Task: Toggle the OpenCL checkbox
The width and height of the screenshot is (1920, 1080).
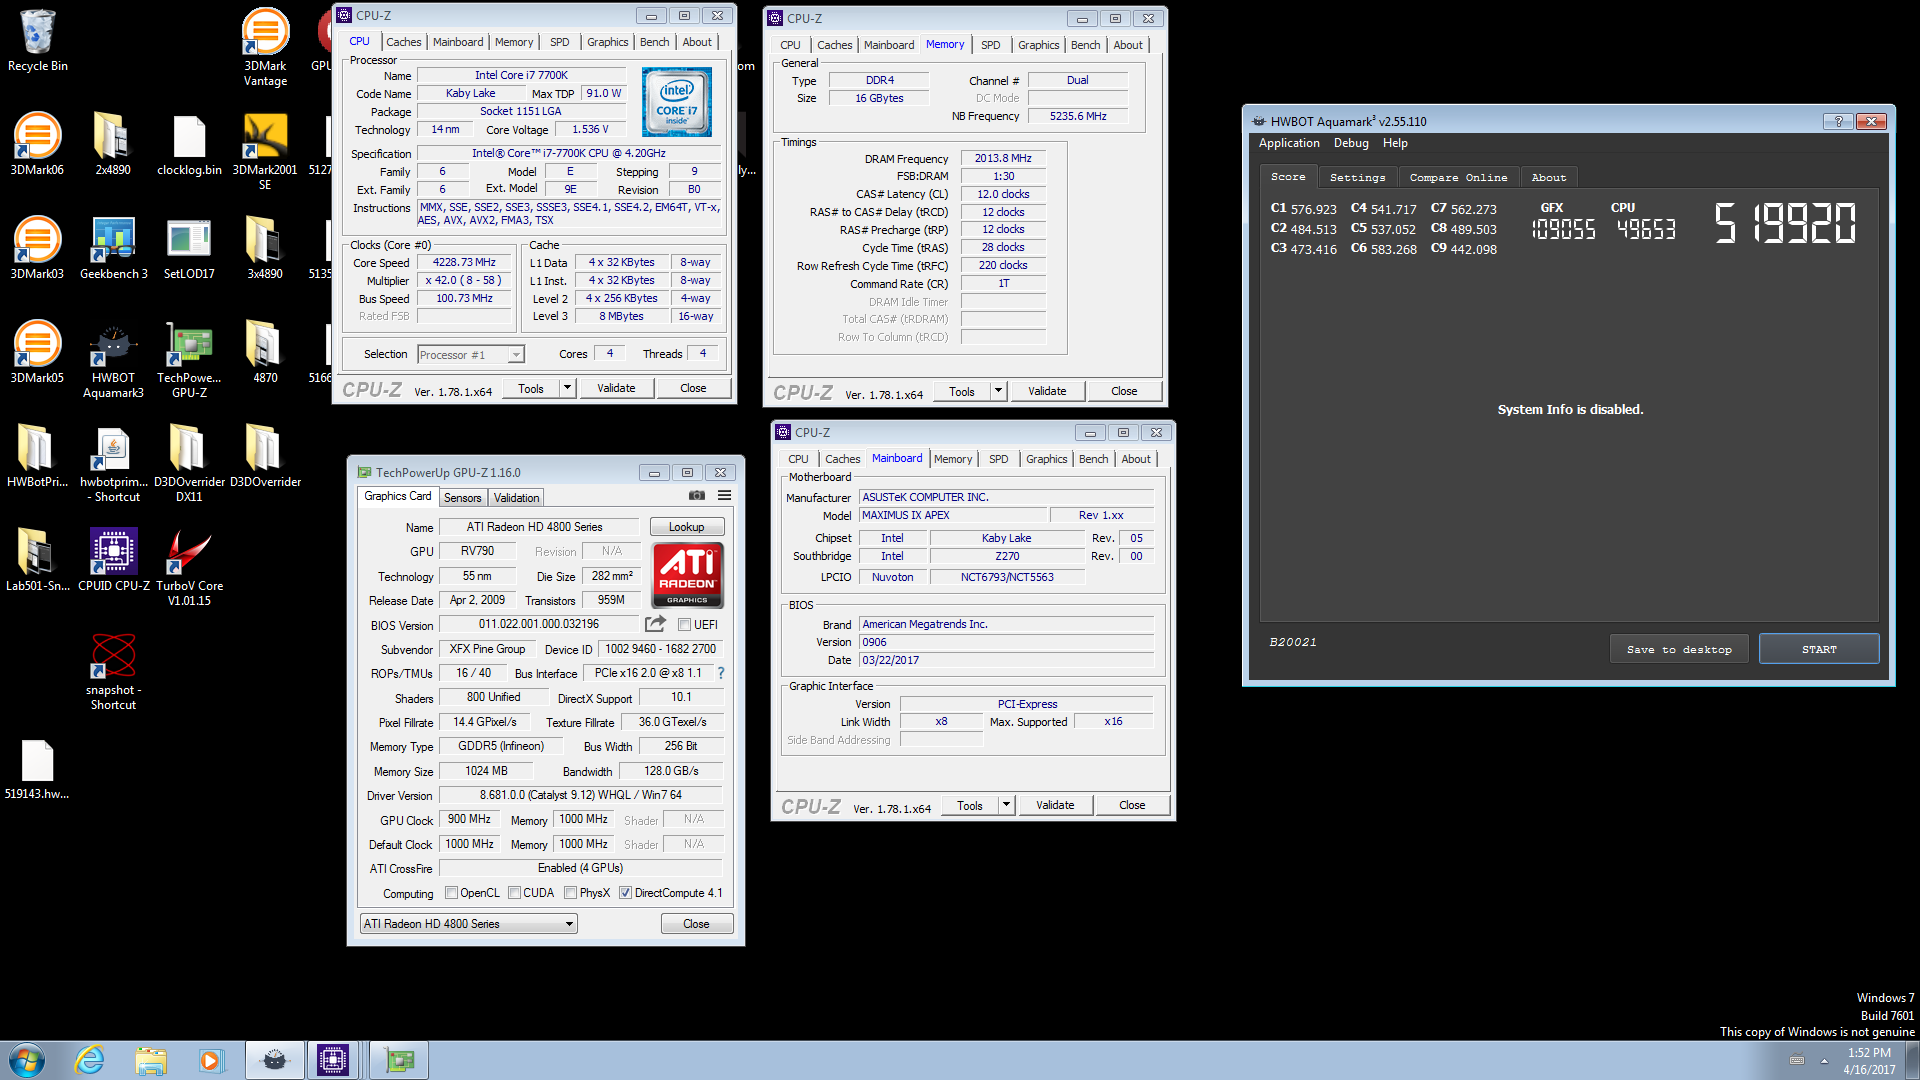Action: [x=451, y=893]
